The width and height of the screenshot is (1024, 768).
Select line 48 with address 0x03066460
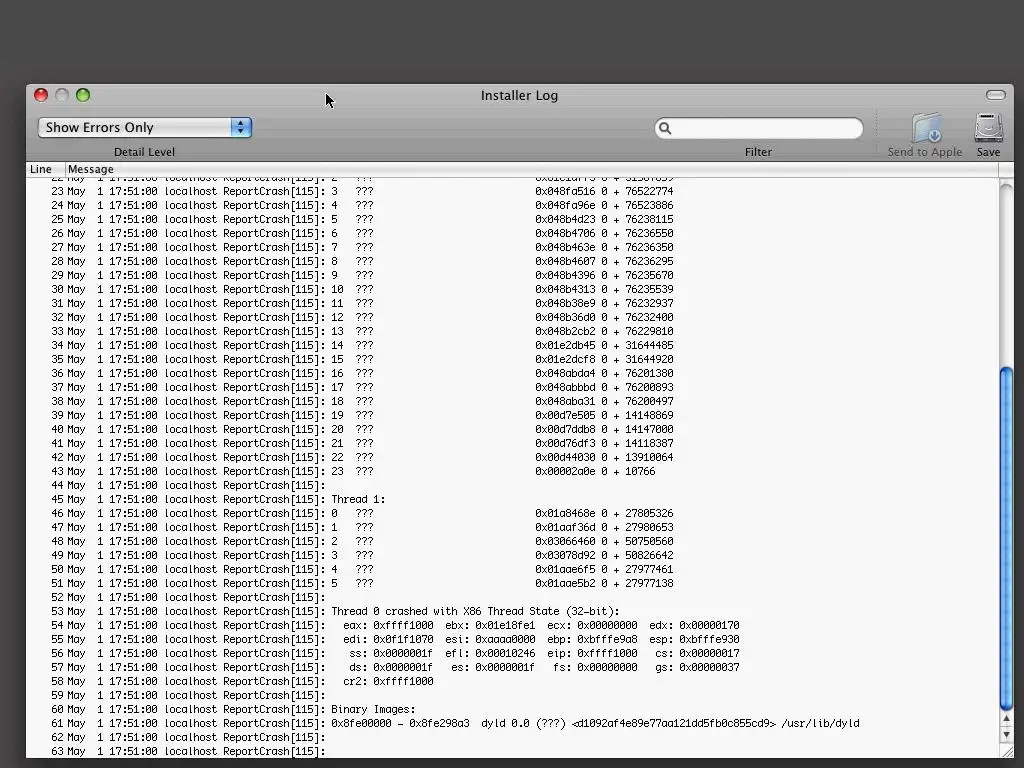pos(512,541)
